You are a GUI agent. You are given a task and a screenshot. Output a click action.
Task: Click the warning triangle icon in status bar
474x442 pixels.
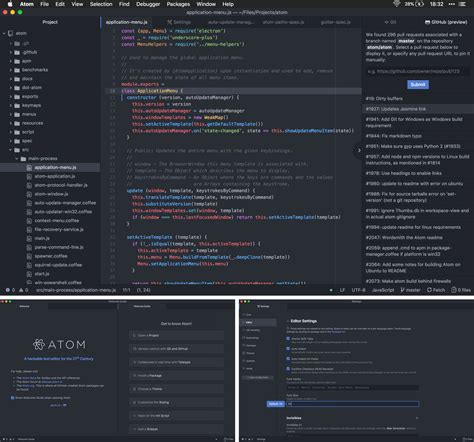click(21, 290)
